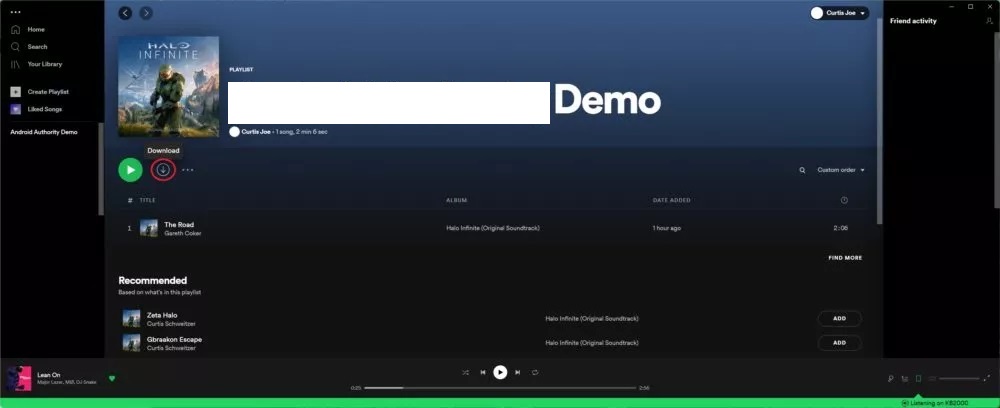Click the Lean On now-playing album art
The height and width of the screenshot is (408, 1000).
click(x=19, y=379)
